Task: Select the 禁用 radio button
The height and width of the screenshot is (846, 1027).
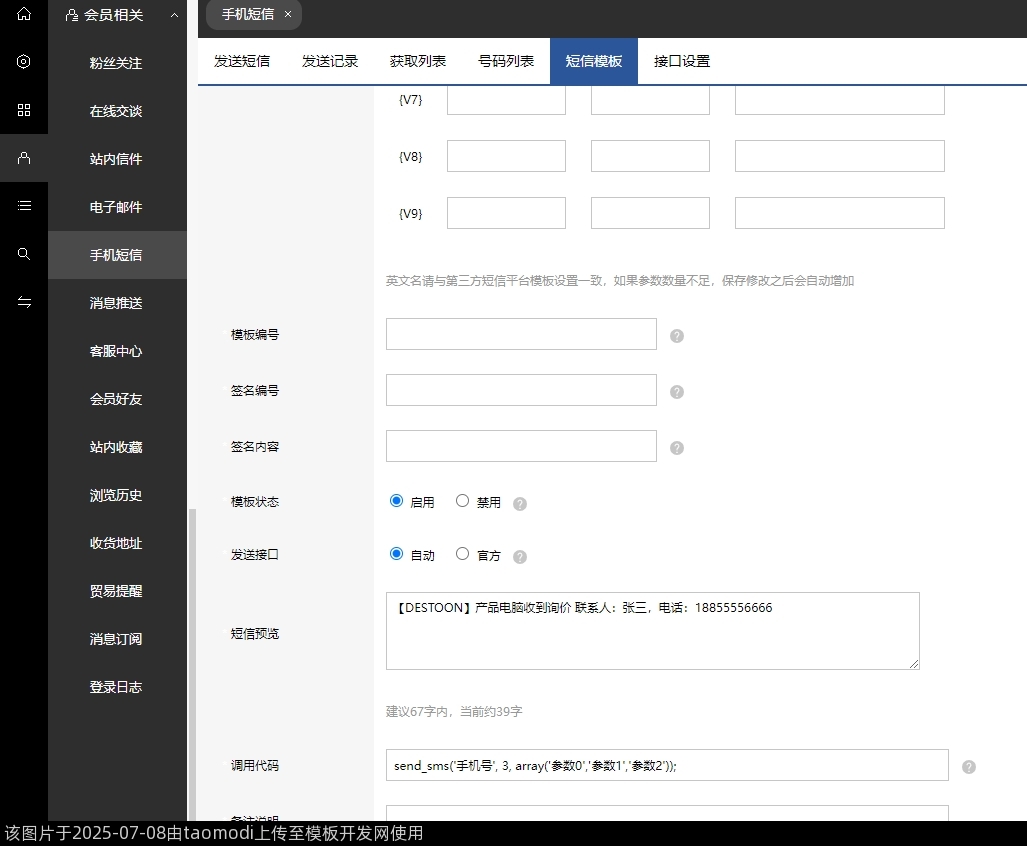Action: tap(462, 500)
